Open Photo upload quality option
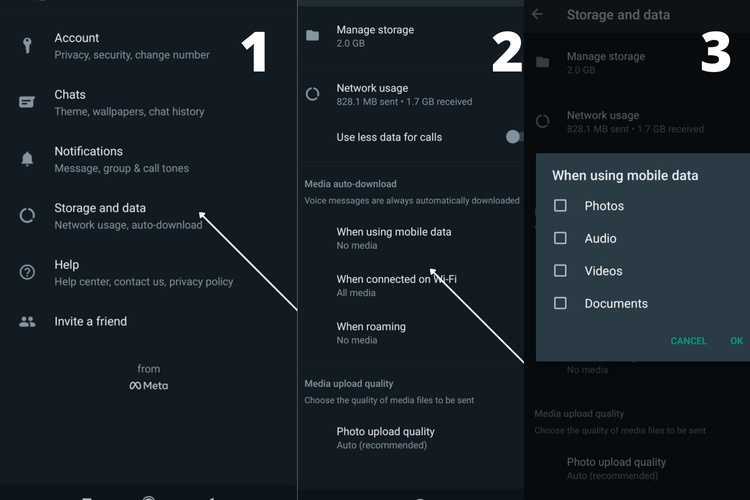Image resolution: width=750 pixels, height=500 pixels. point(411,438)
